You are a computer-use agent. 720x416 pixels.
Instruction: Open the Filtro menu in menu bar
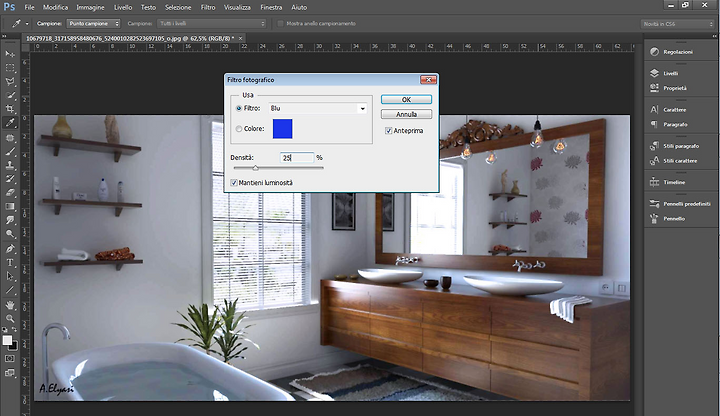tap(208, 7)
